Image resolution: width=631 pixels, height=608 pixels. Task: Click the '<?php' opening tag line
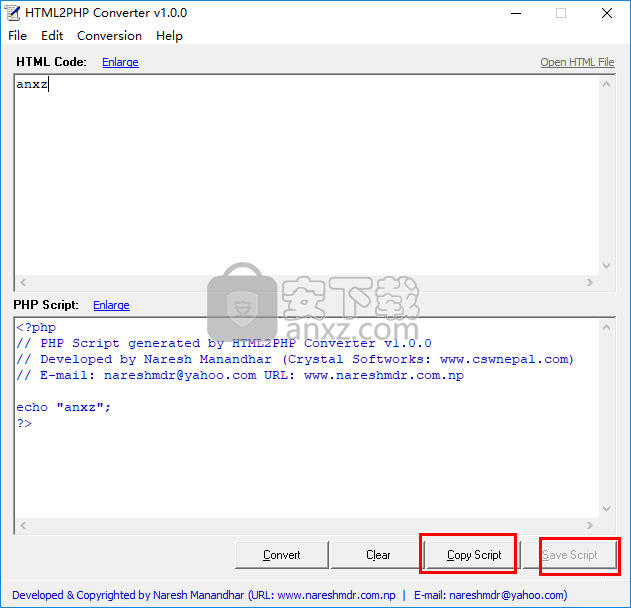pos(36,328)
